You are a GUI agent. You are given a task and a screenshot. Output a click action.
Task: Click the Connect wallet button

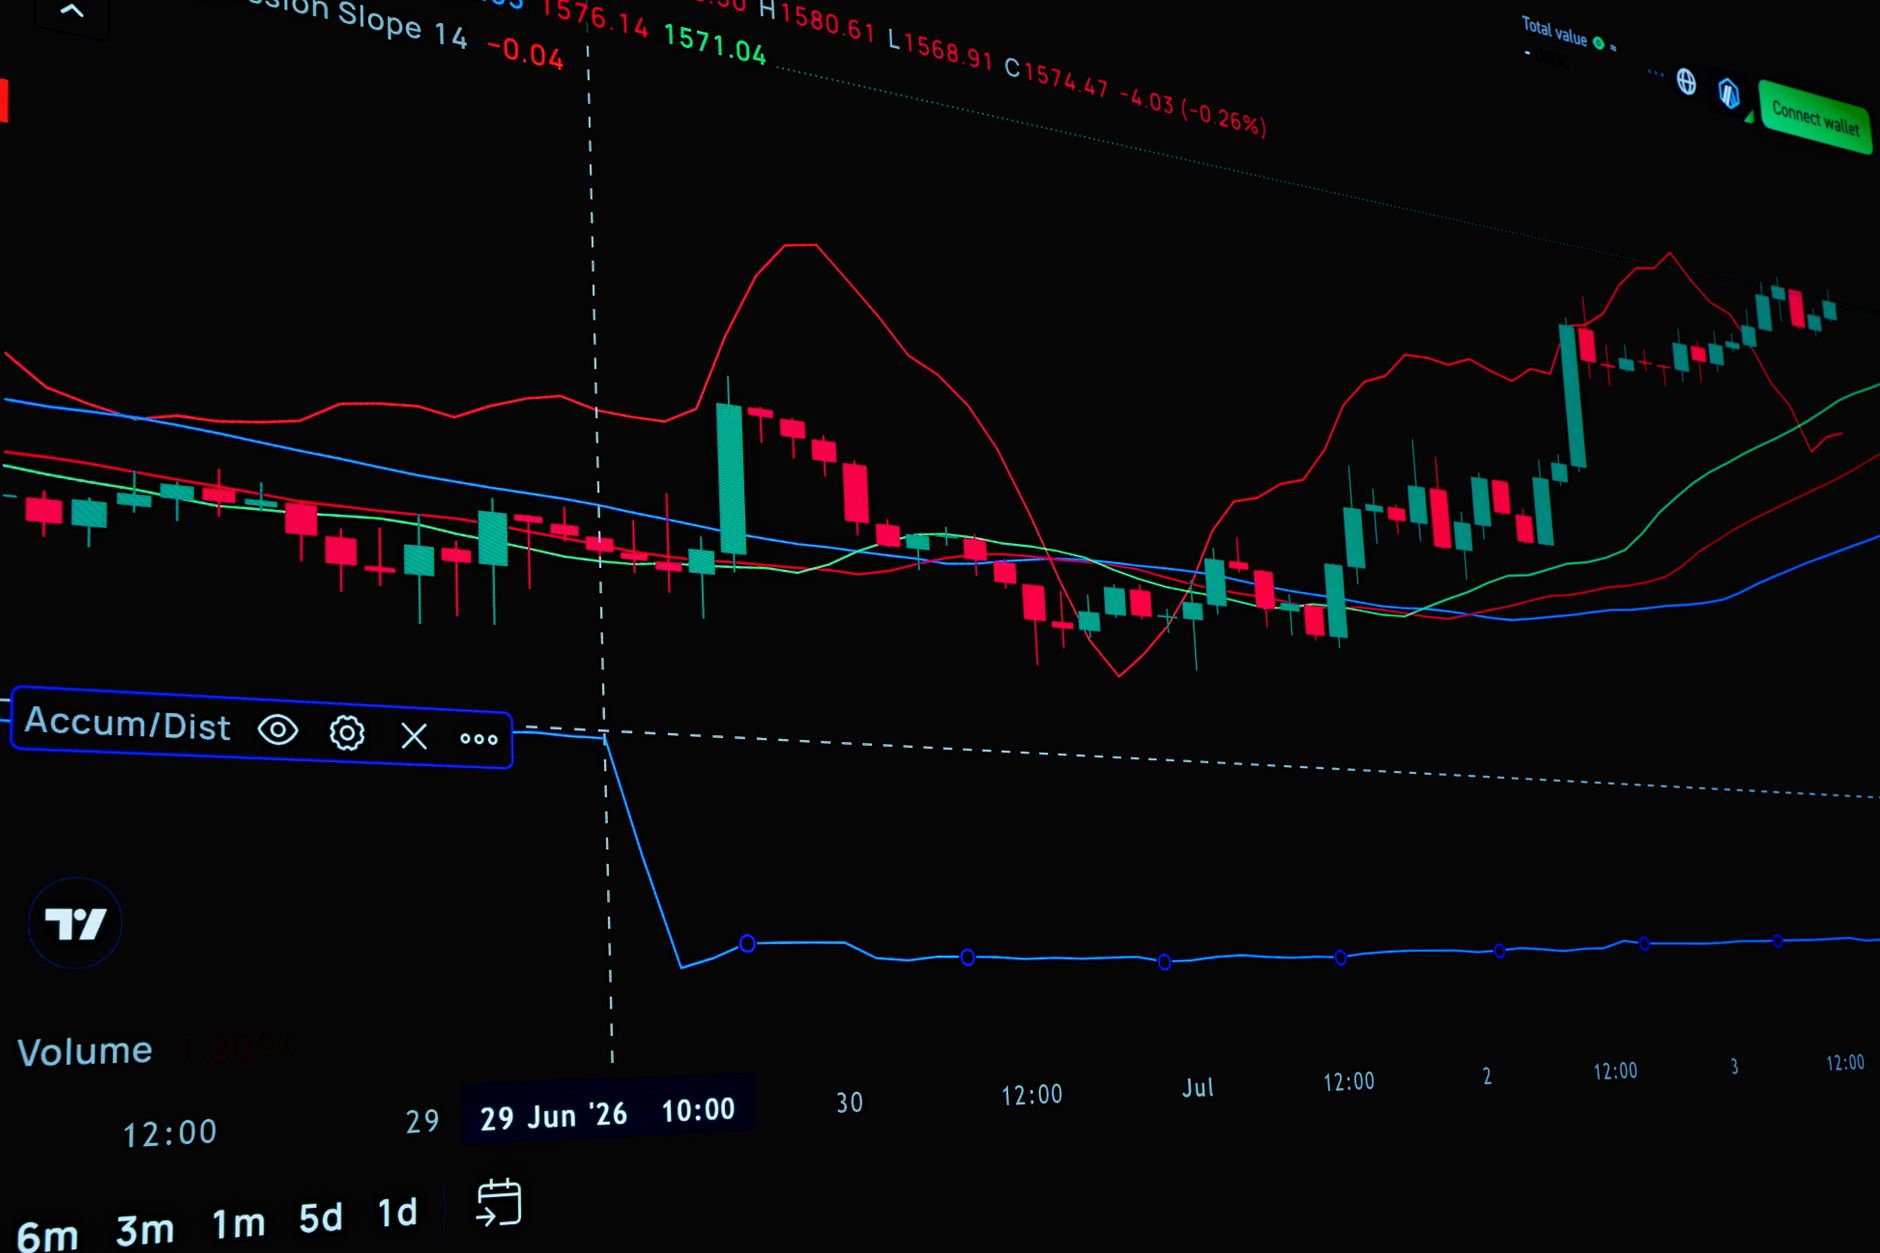pyautogui.click(x=1815, y=117)
